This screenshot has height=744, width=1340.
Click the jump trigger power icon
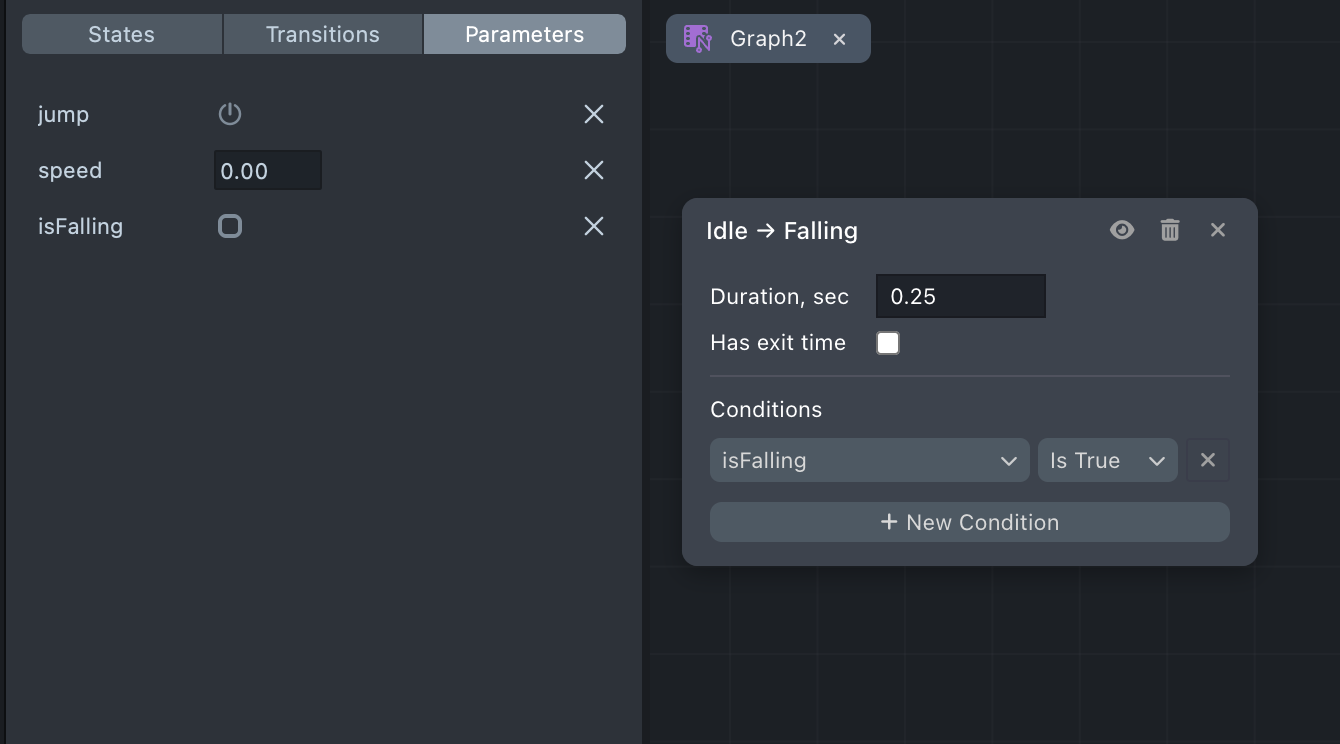tap(230, 114)
